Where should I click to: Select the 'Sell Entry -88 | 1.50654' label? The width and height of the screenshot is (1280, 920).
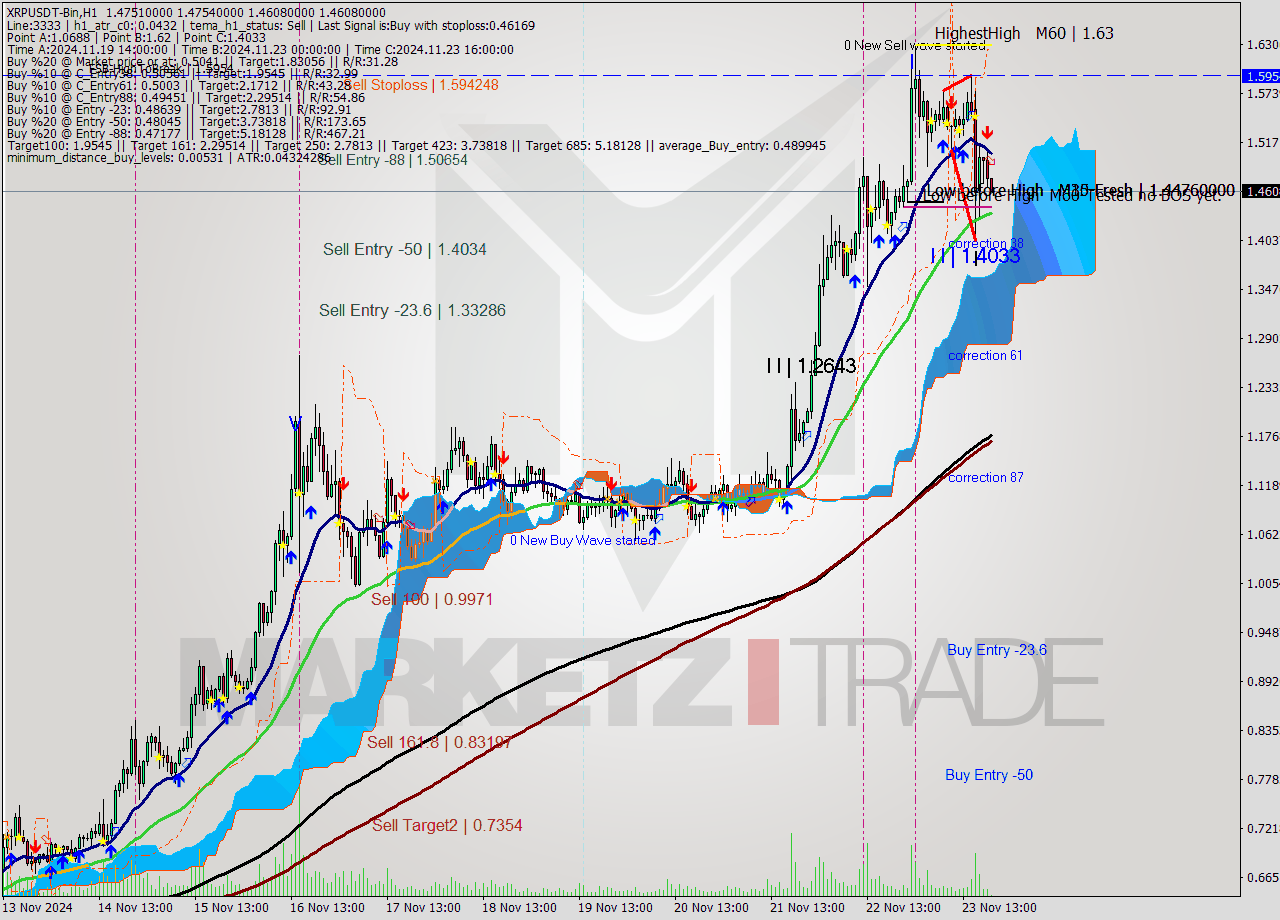tap(392, 159)
